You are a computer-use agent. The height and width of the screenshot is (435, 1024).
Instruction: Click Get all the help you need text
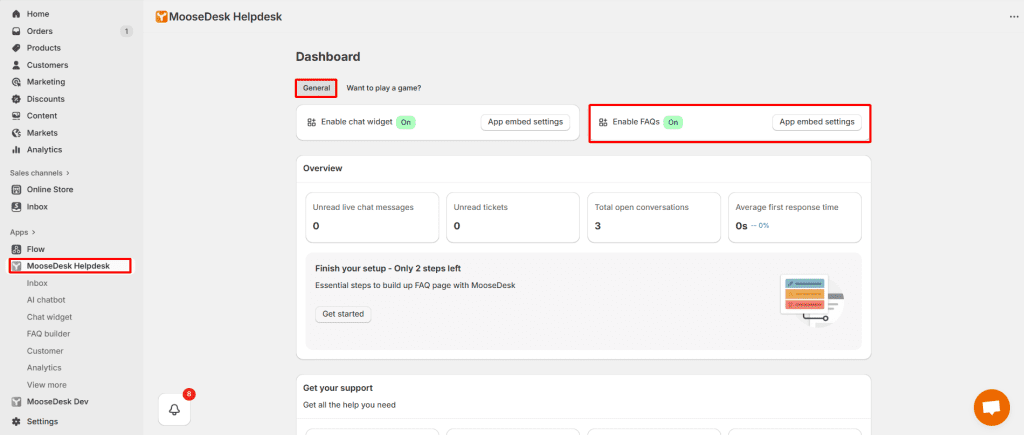pos(349,405)
